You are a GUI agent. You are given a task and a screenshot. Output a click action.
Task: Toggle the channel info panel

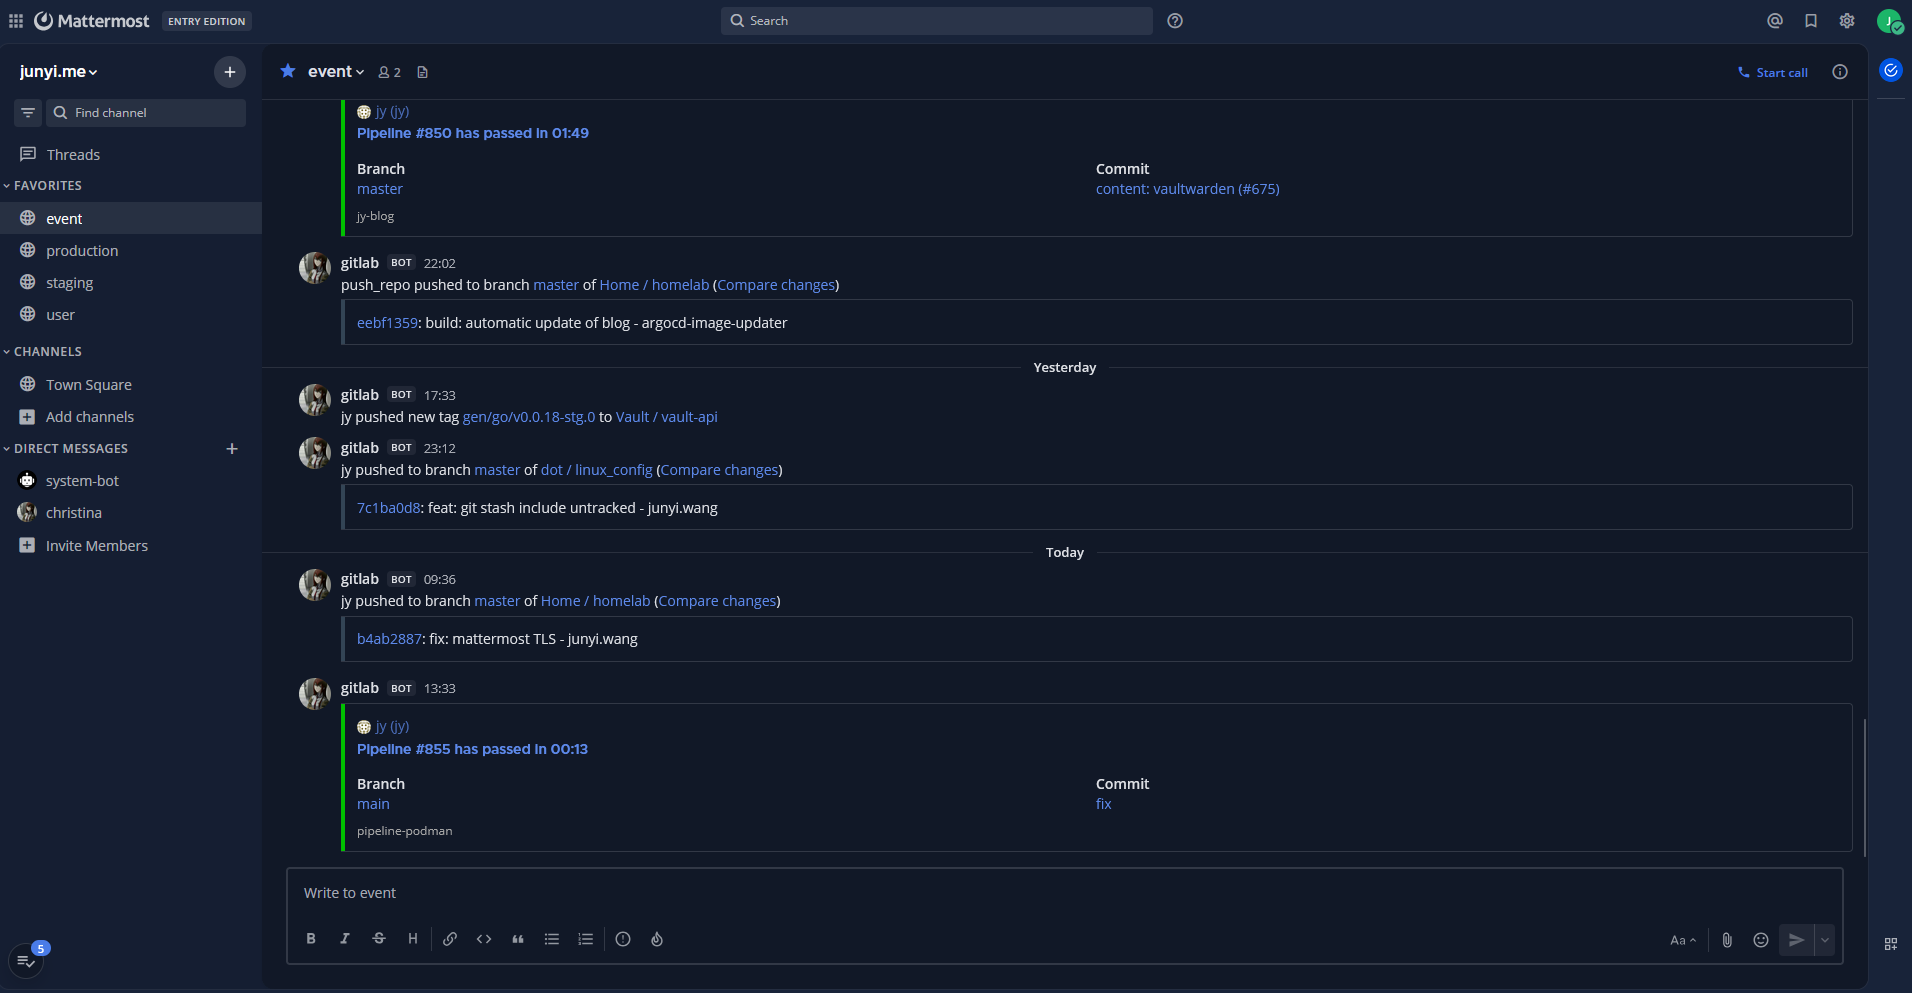click(x=1840, y=72)
